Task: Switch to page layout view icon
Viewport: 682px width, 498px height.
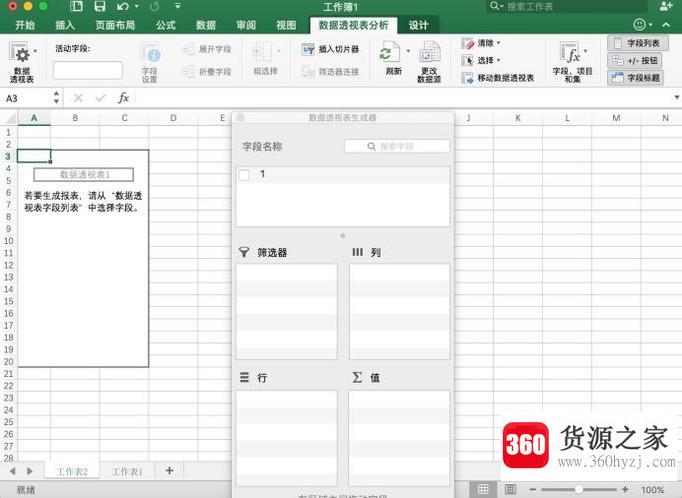Action: (510, 489)
